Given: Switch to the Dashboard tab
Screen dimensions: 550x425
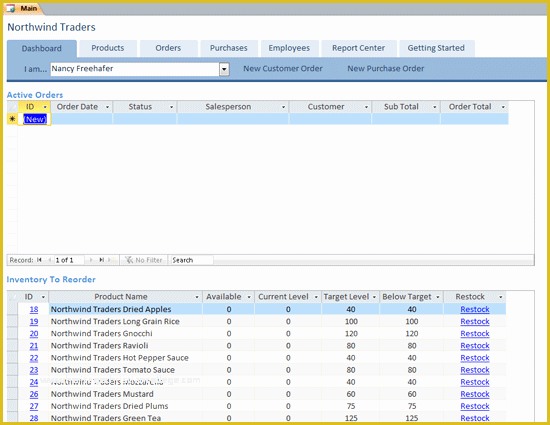Looking at the screenshot, I should [42, 48].
